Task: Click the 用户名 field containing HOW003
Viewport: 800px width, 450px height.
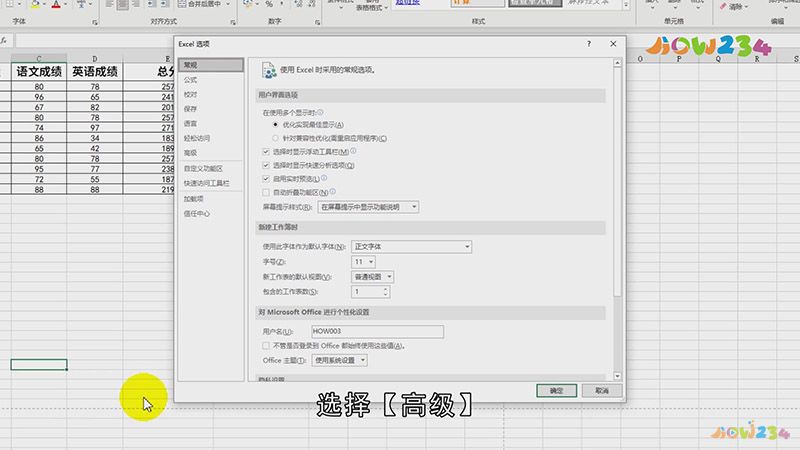Action: coord(378,331)
